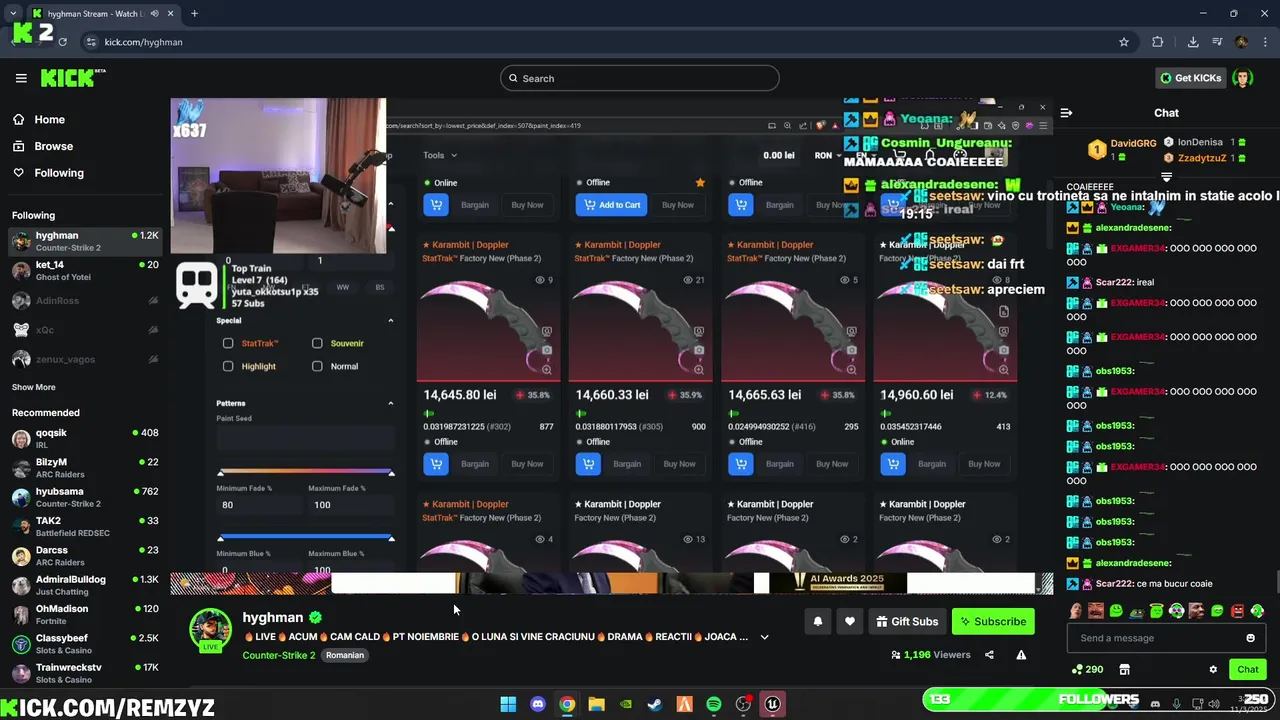Click the 290 channel points icon
1280x720 pixels.
[1087, 669]
